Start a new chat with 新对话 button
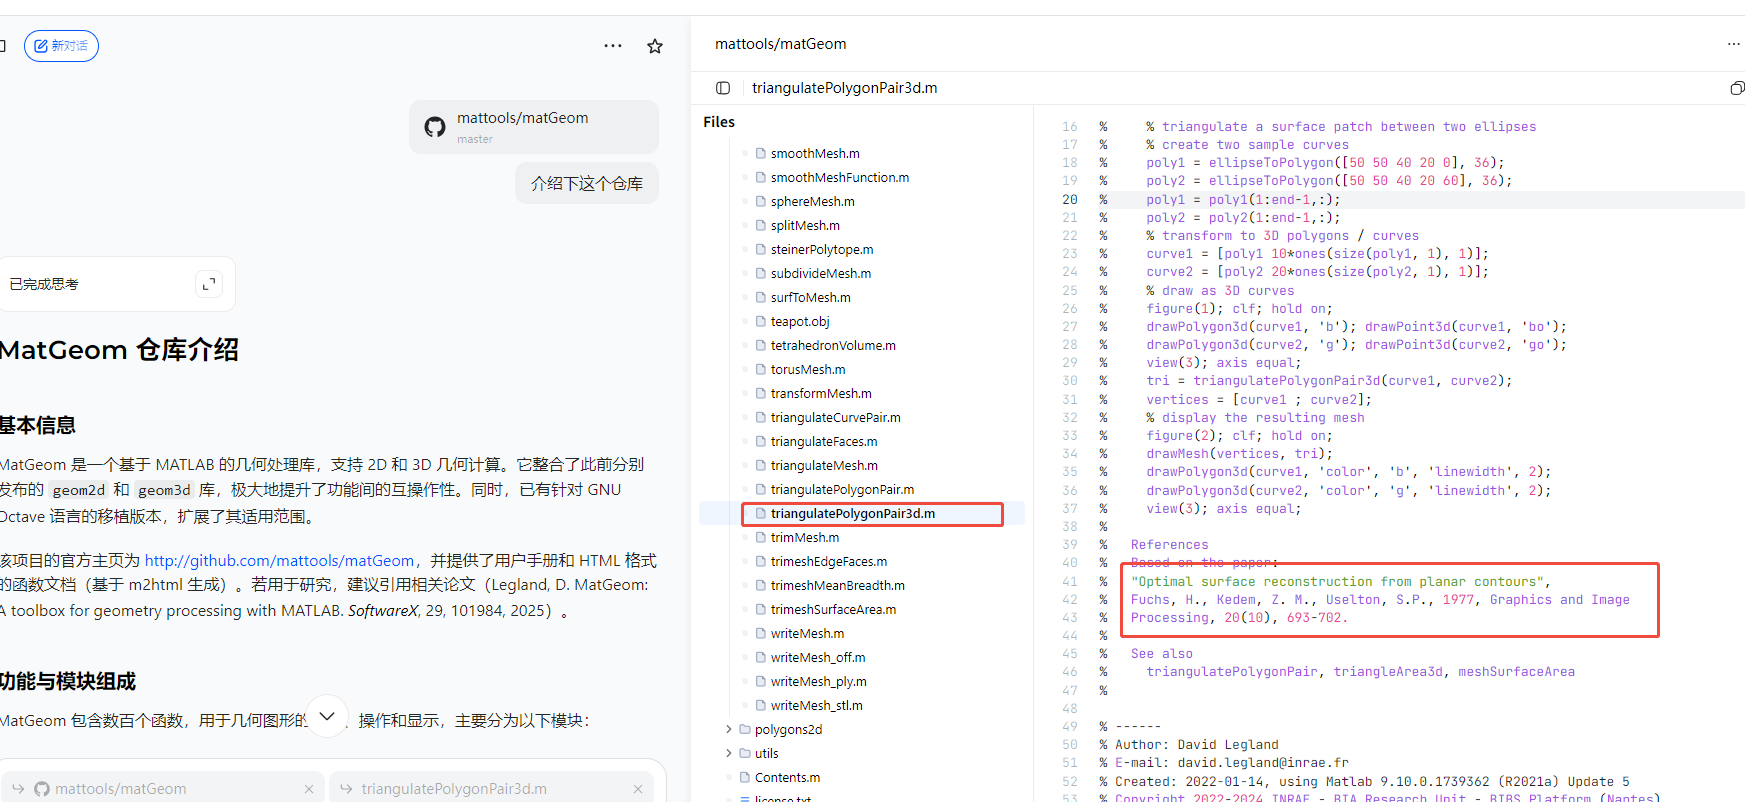1745x802 pixels. coord(61,46)
